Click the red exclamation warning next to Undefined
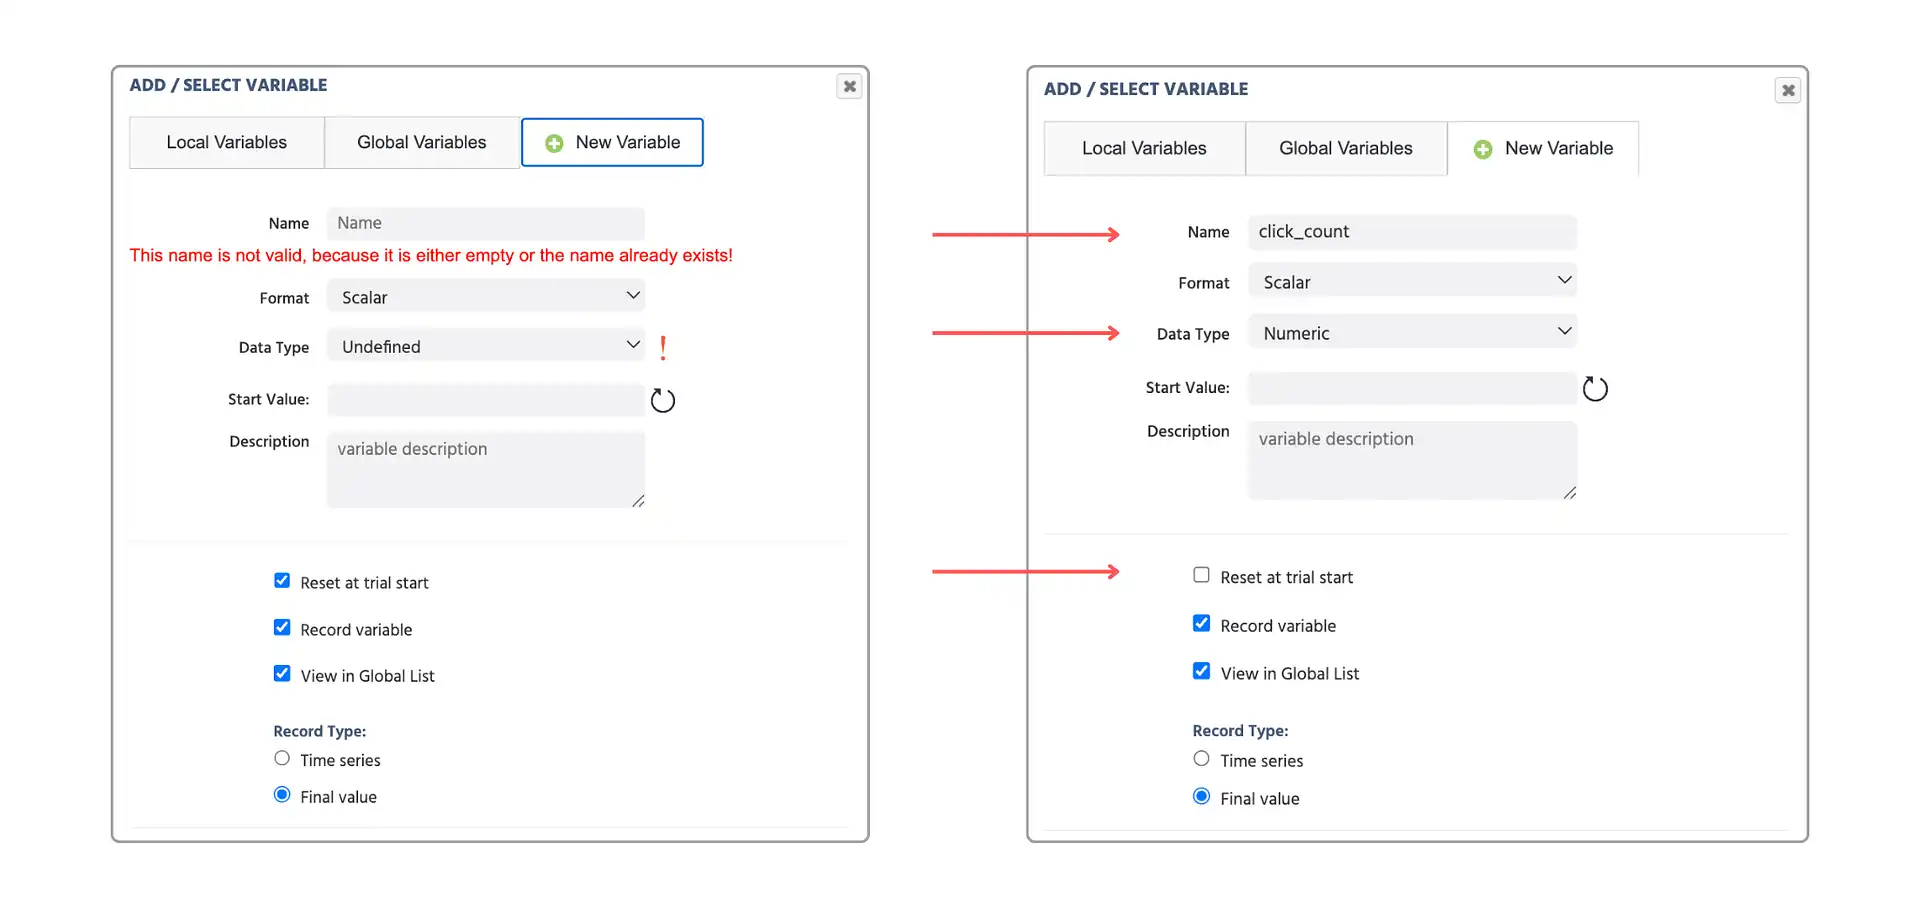 click(x=663, y=347)
